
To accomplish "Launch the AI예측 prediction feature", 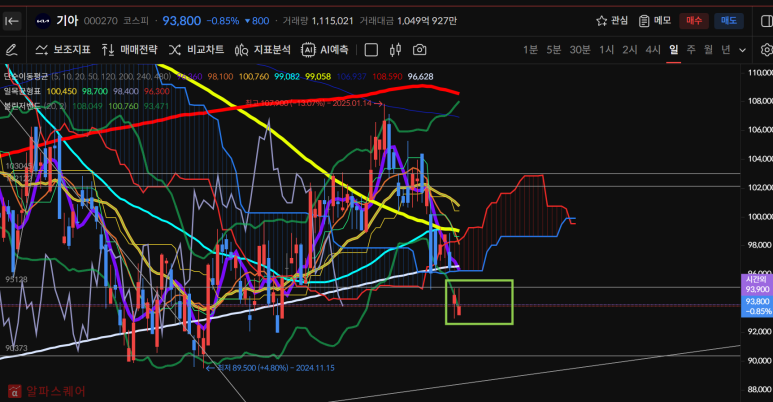I will click(325, 50).
